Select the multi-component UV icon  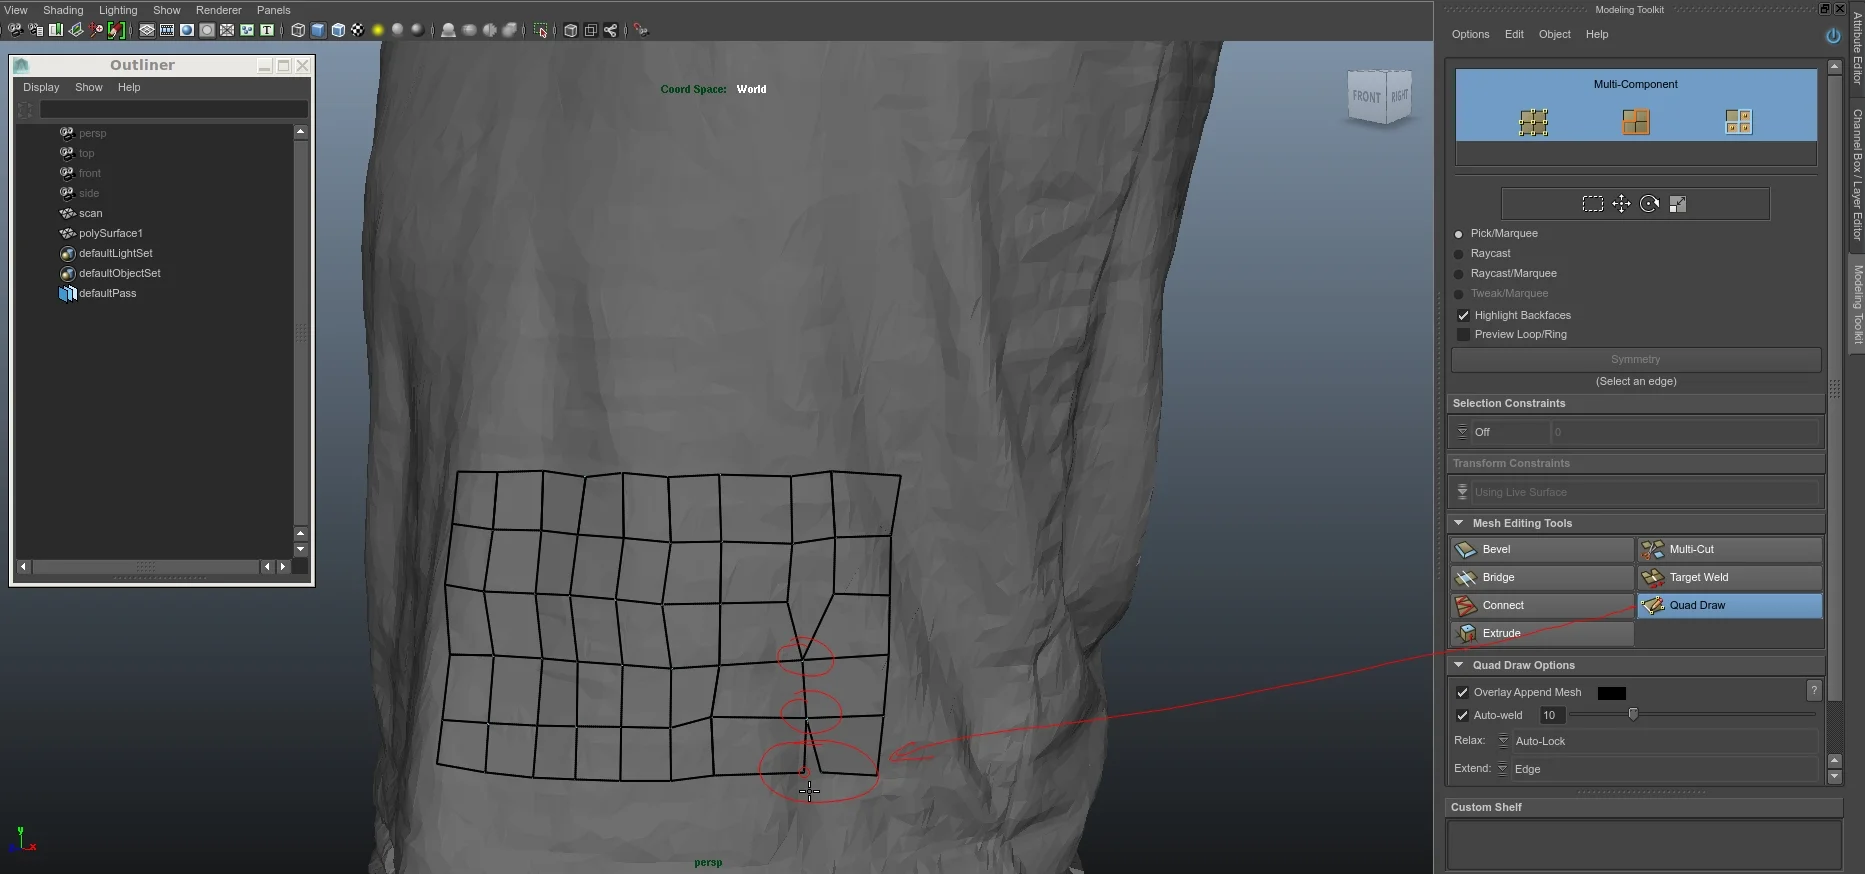[1738, 122]
